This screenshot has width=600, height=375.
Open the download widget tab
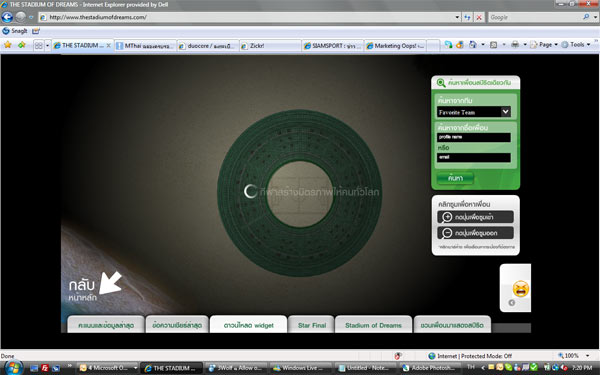click(248, 325)
